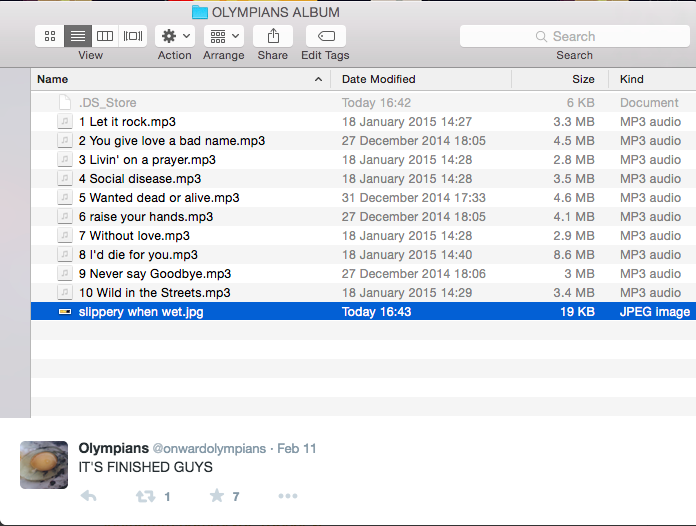Screen dimensions: 696x526
Task: Click the .DS_Store document icon
Action: (x=65, y=103)
